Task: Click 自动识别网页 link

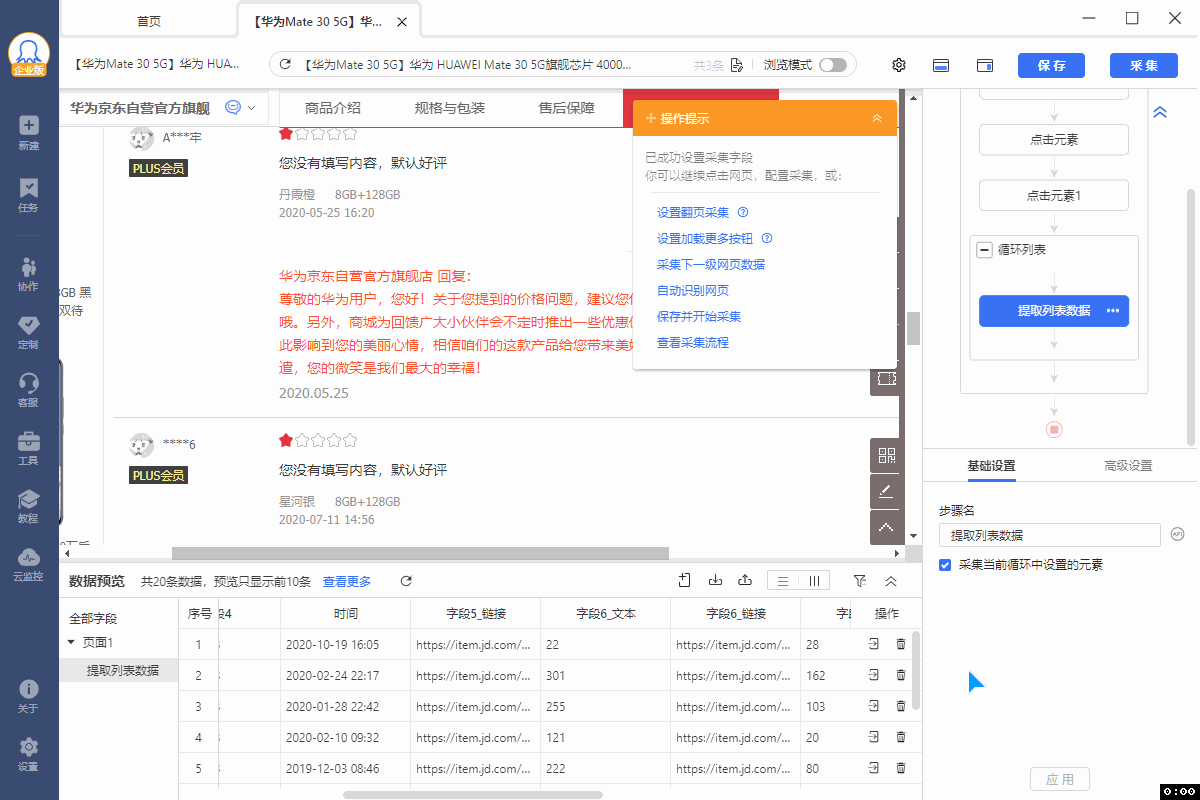Action: tap(693, 291)
